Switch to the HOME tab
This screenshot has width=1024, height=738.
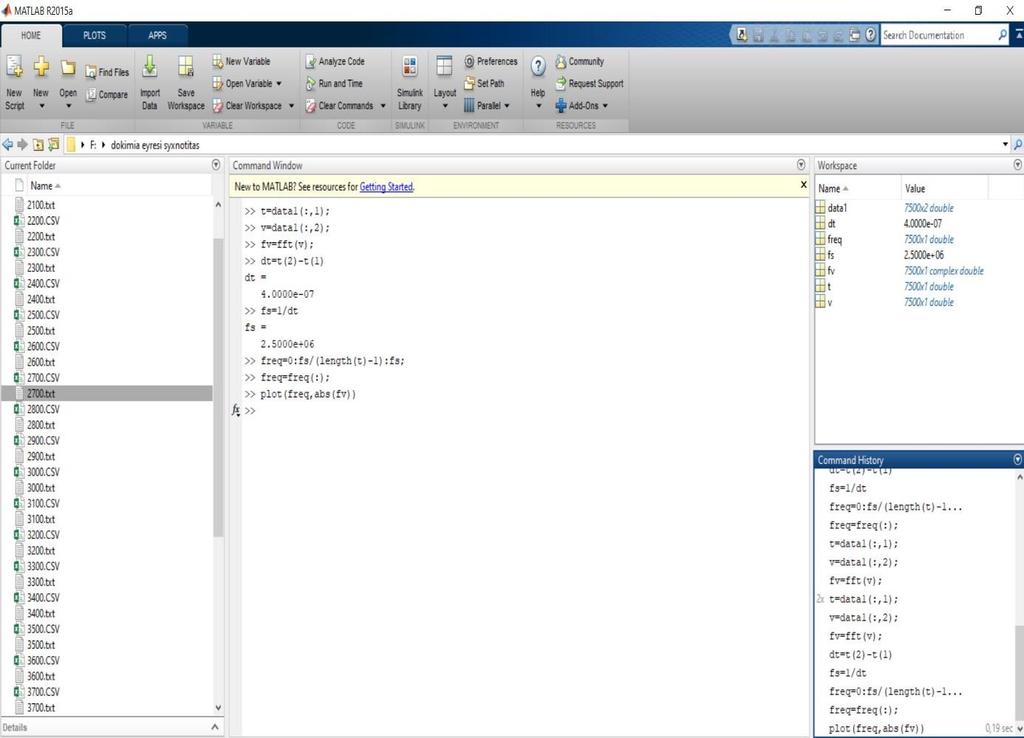coord(31,35)
